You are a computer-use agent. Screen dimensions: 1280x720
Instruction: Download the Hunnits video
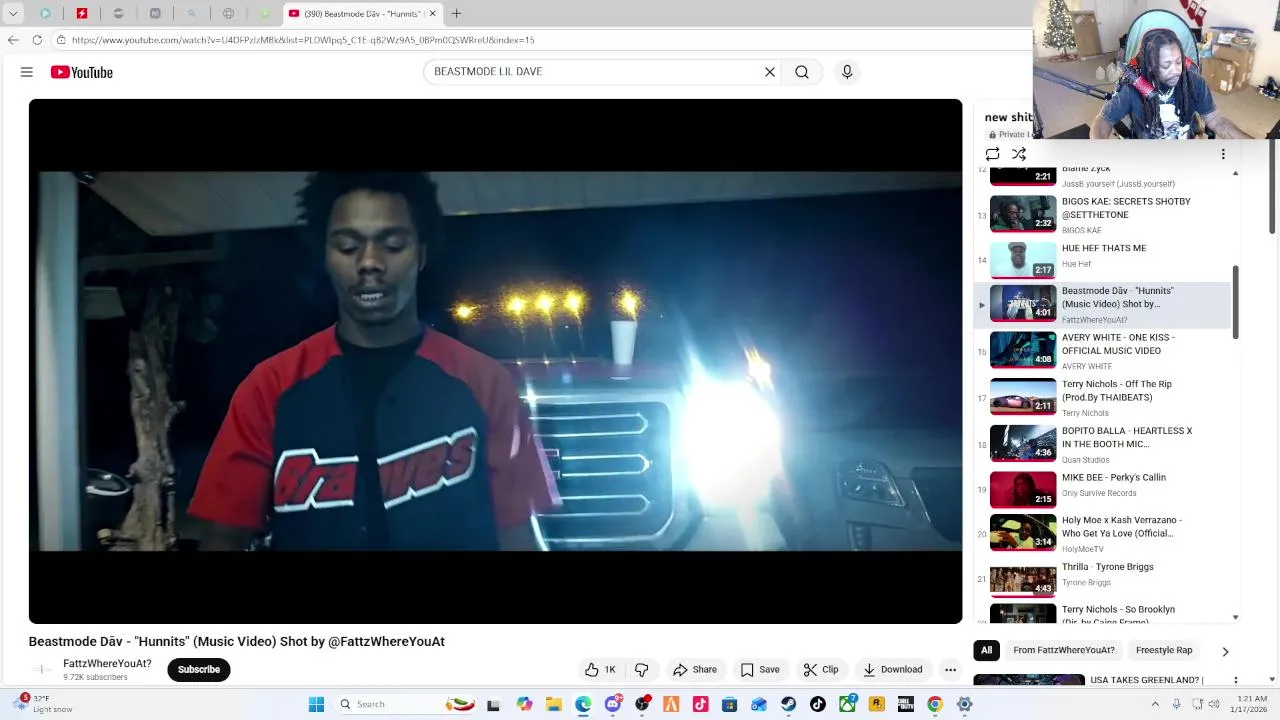click(x=892, y=670)
